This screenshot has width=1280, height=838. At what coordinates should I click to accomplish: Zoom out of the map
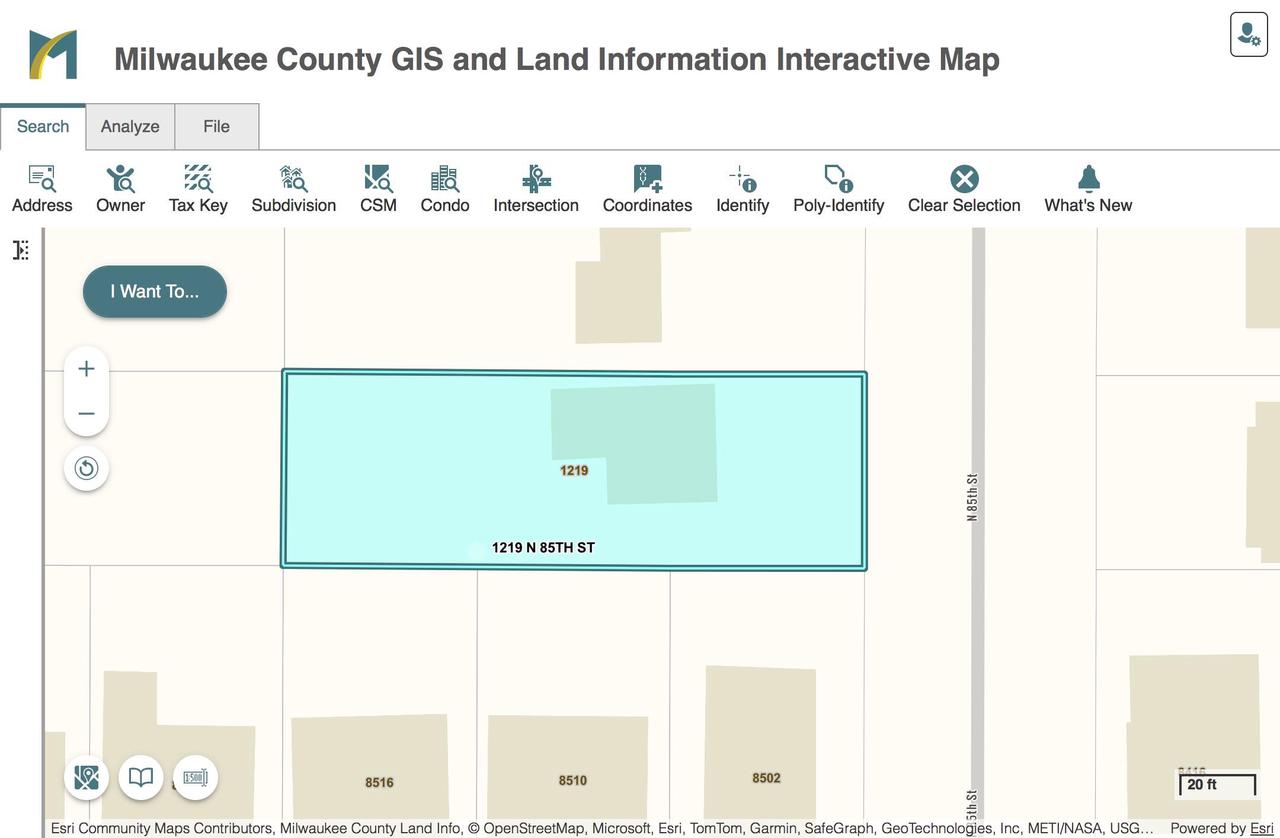(87, 414)
